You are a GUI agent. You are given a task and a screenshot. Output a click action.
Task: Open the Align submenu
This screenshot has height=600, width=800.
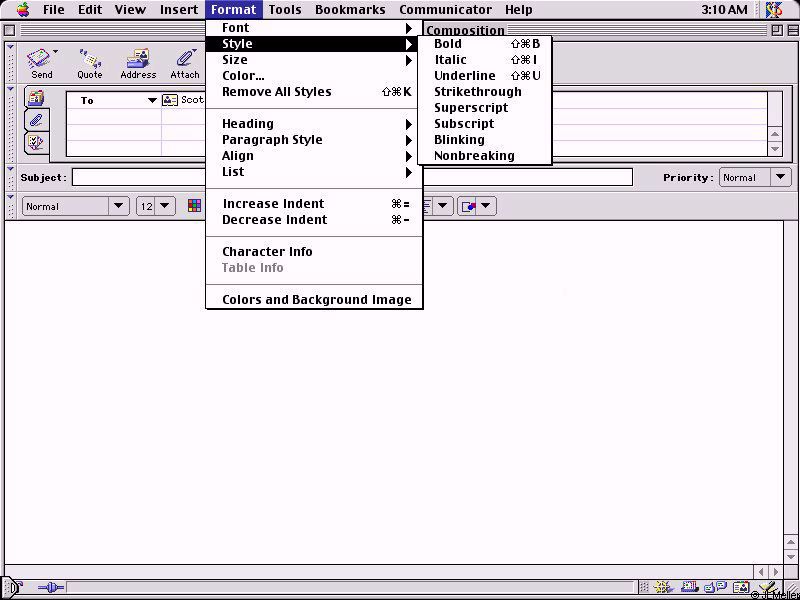pos(314,156)
